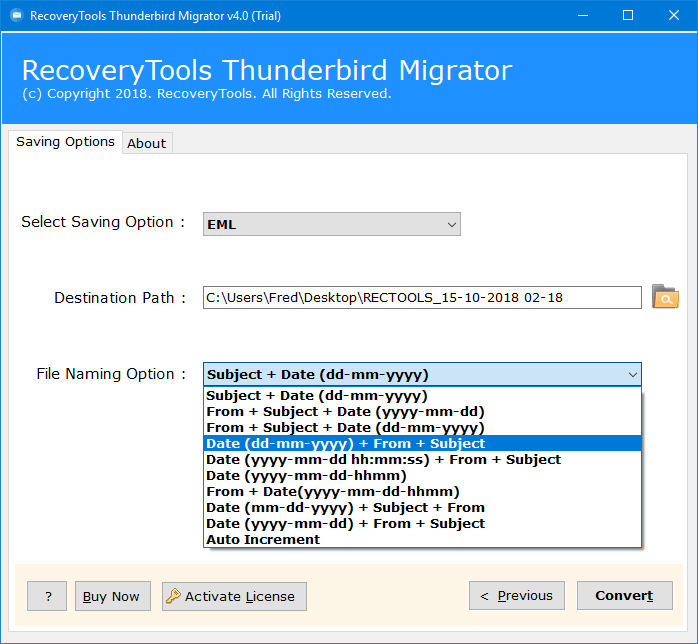Screen dimensions: 698x644
Task: Select highlighted 'Date (dd-mm-yyyy) + From + Subject'
Action: [422, 443]
